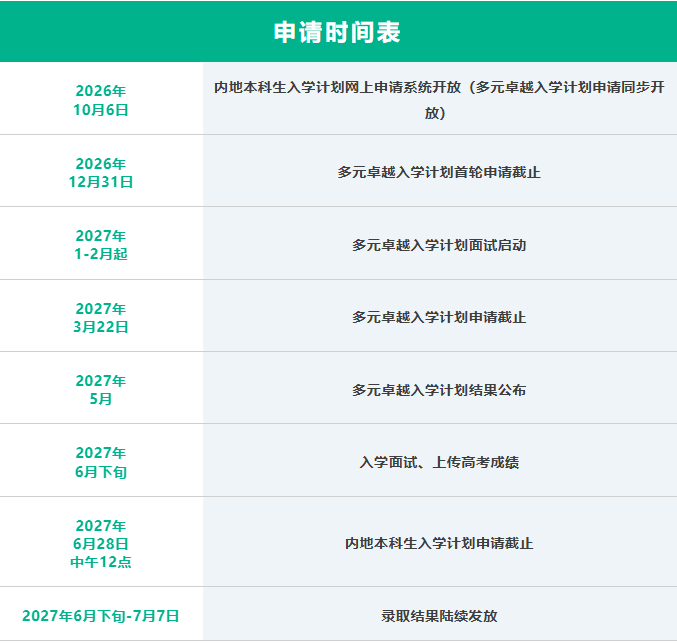Select the date cell 2027年 6月28日 中午12点
Viewport: 677px width, 643px height.
pos(101,544)
